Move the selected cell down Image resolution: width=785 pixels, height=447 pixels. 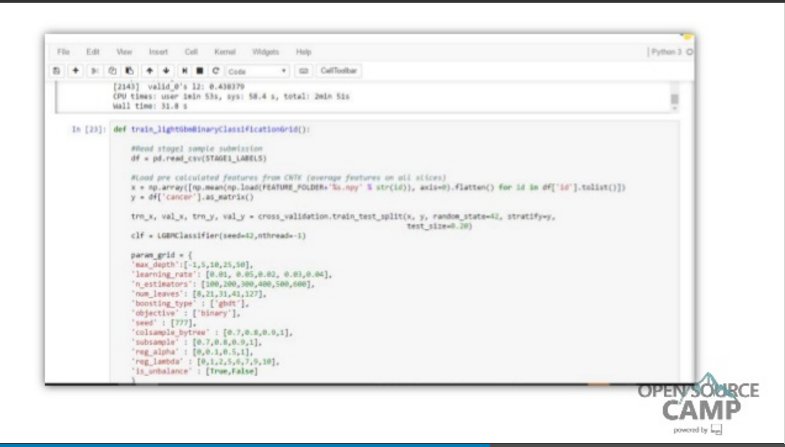tap(166, 71)
